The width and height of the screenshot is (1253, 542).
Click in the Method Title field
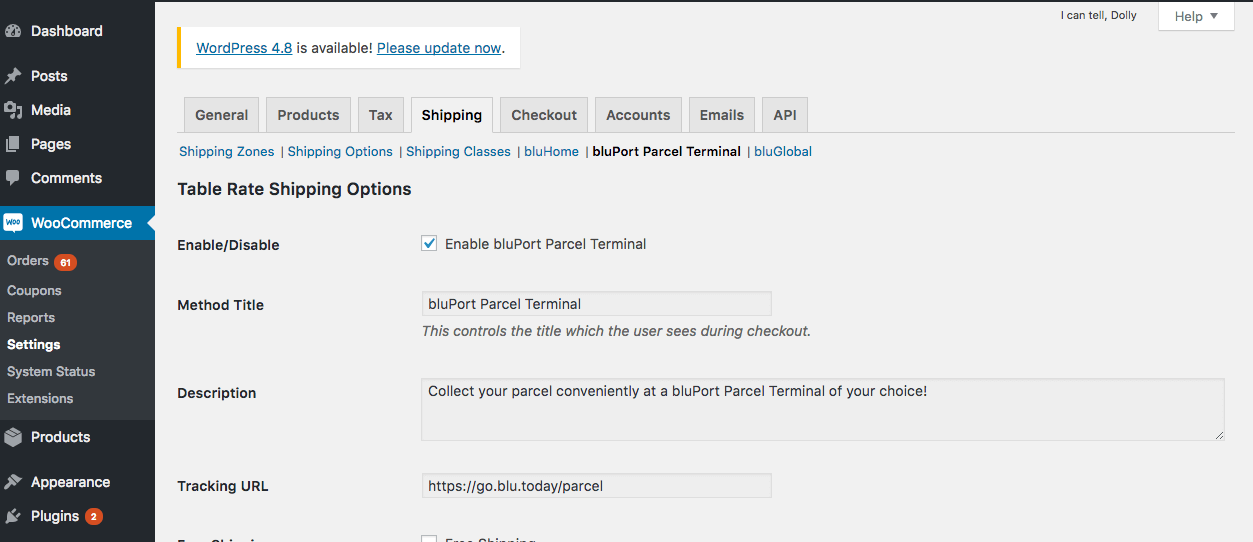596,304
